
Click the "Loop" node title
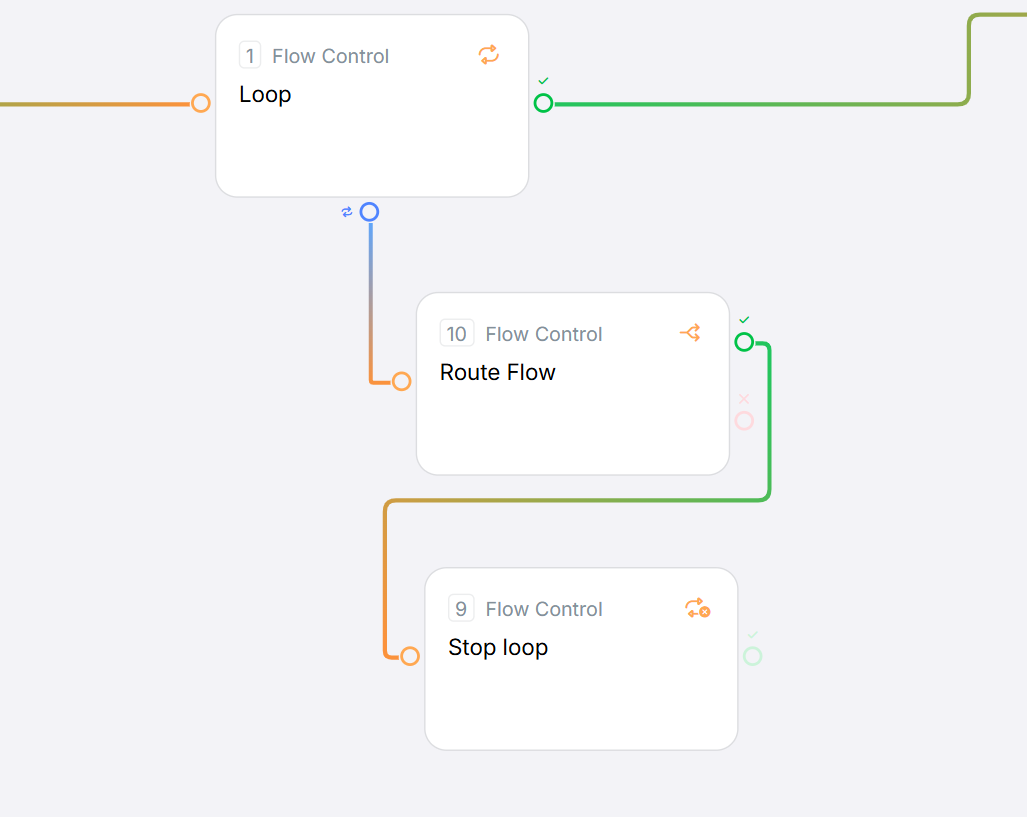265,95
